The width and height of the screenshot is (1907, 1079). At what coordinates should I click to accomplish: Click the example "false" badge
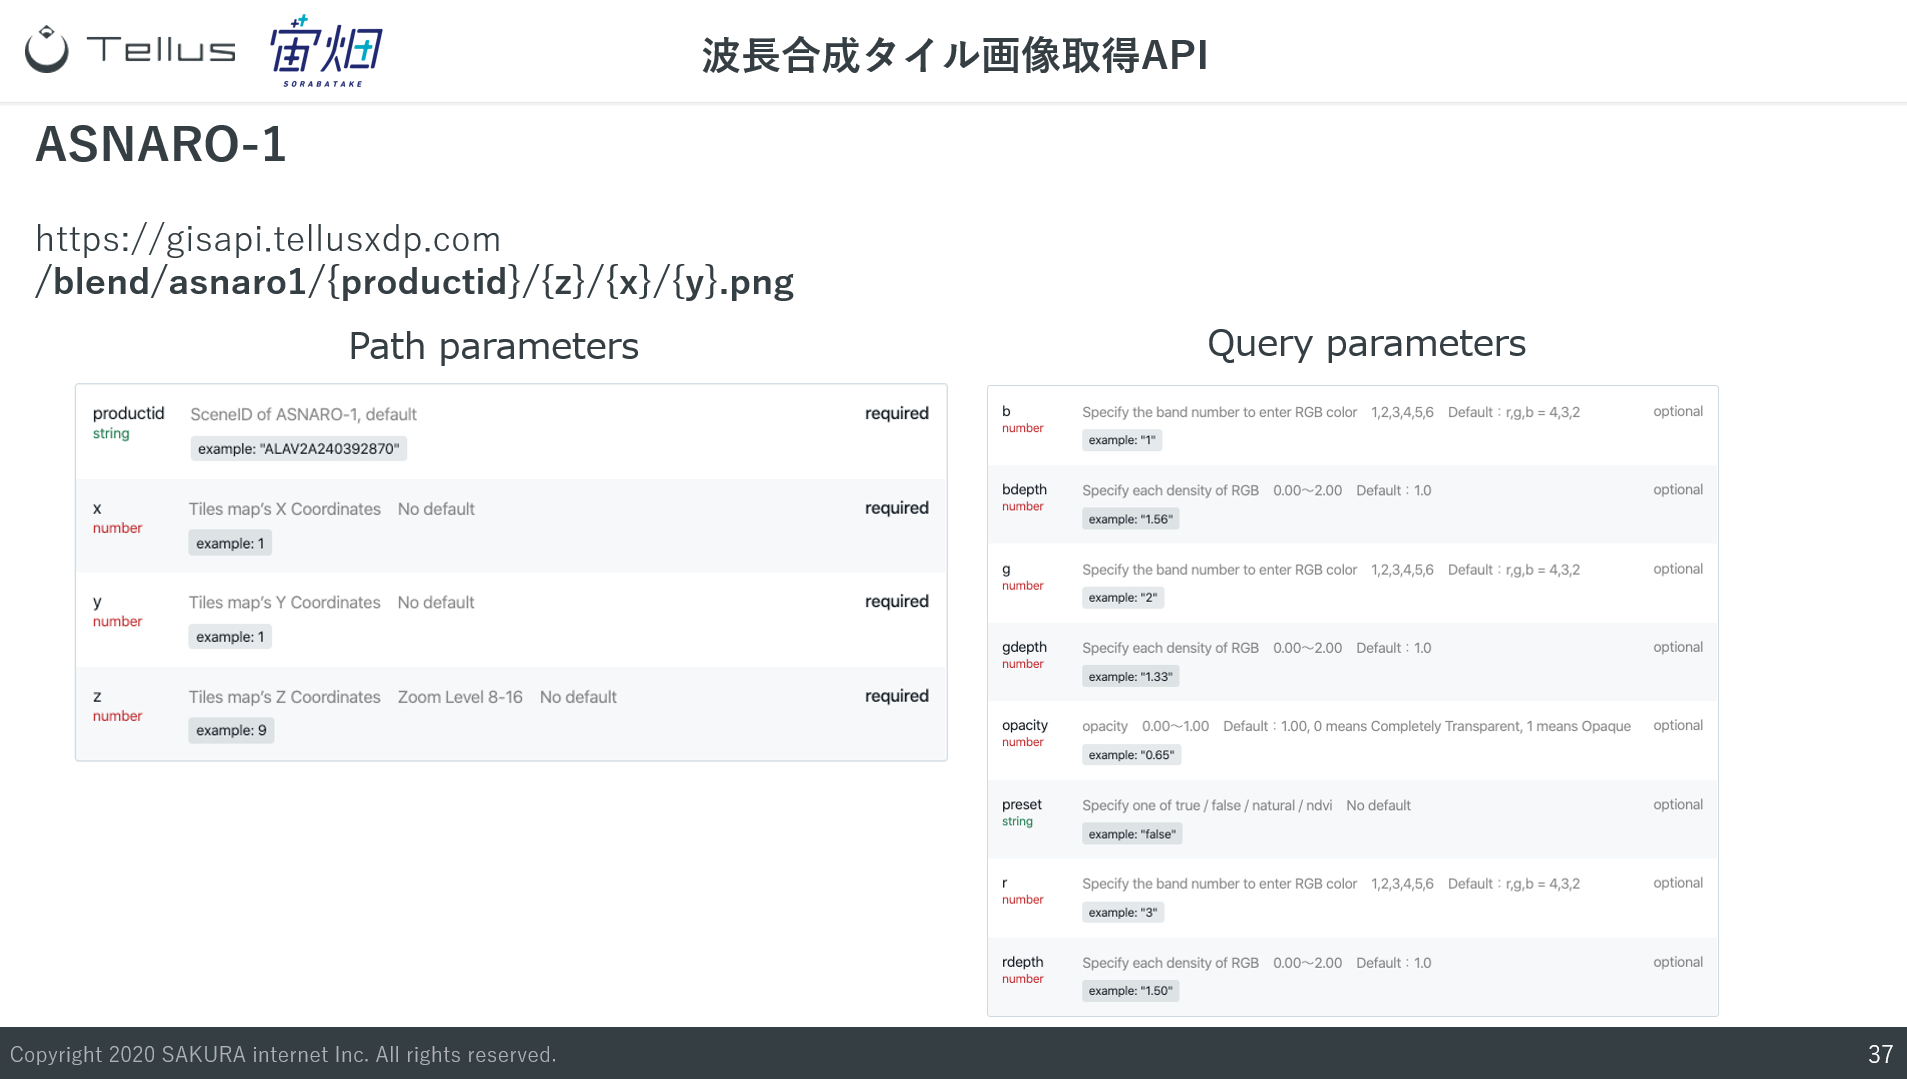(1132, 834)
